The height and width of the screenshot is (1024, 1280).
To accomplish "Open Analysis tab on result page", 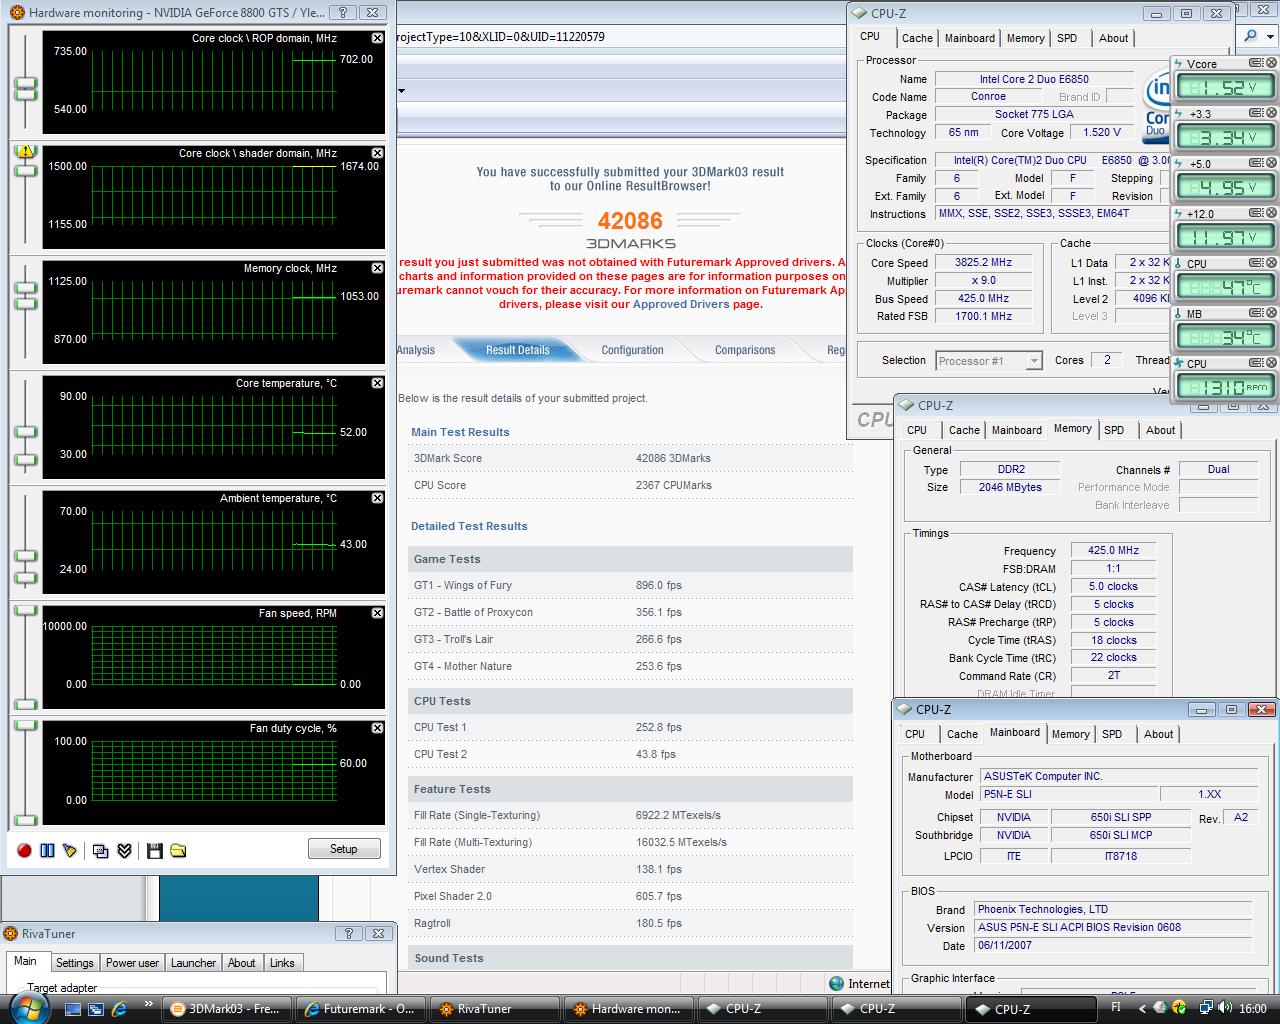I will point(416,350).
